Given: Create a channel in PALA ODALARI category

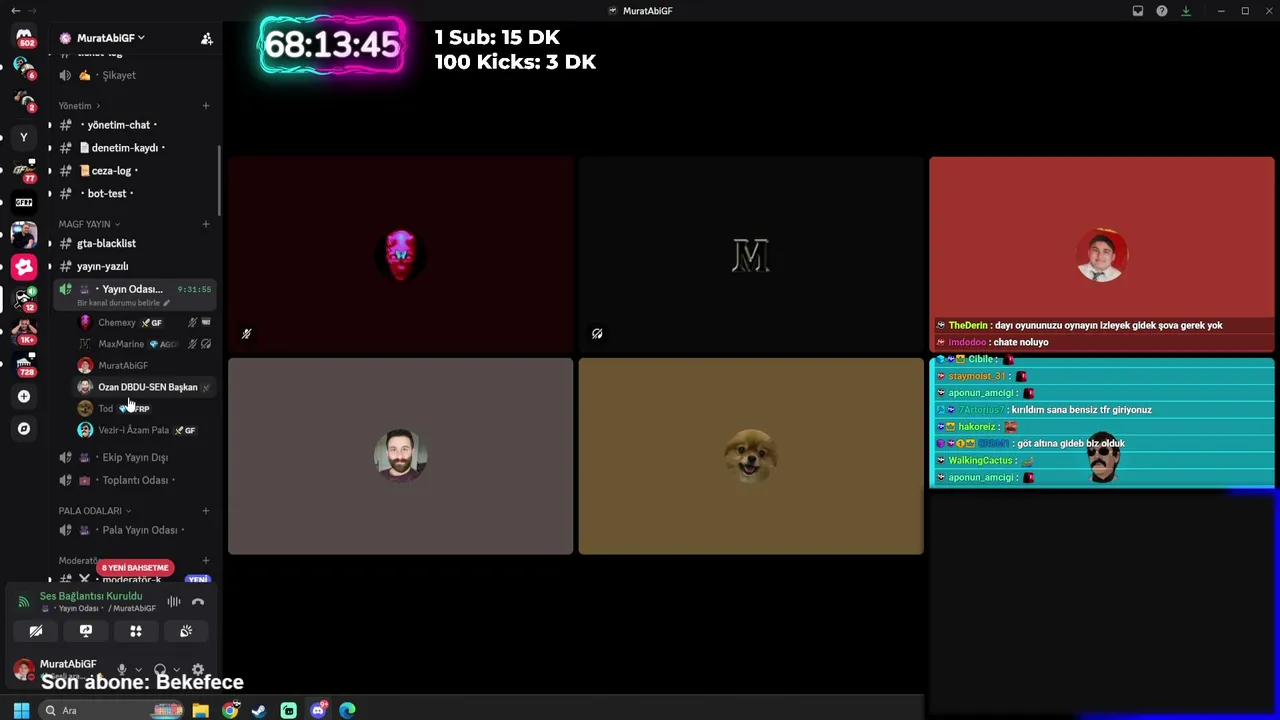Looking at the screenshot, I should (206, 510).
